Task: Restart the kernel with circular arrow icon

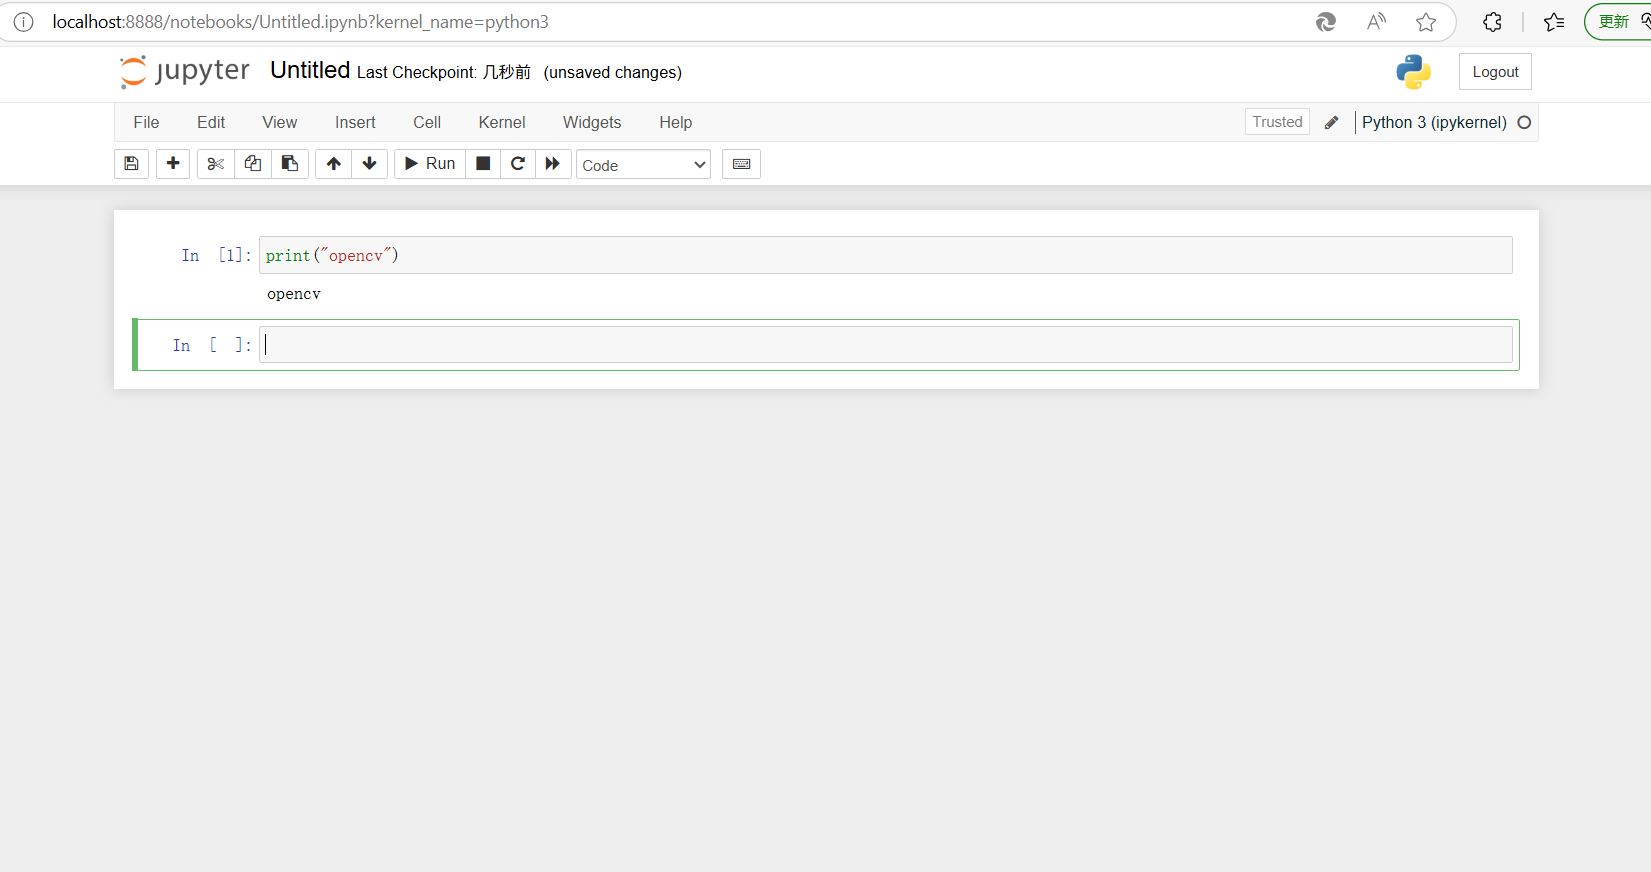Action: [518, 164]
